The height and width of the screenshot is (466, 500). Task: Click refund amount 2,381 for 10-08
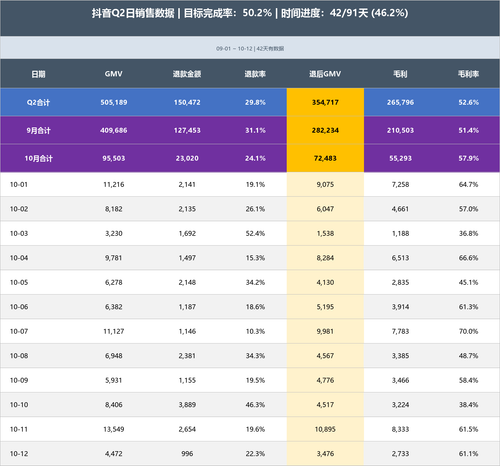[x=187, y=356]
